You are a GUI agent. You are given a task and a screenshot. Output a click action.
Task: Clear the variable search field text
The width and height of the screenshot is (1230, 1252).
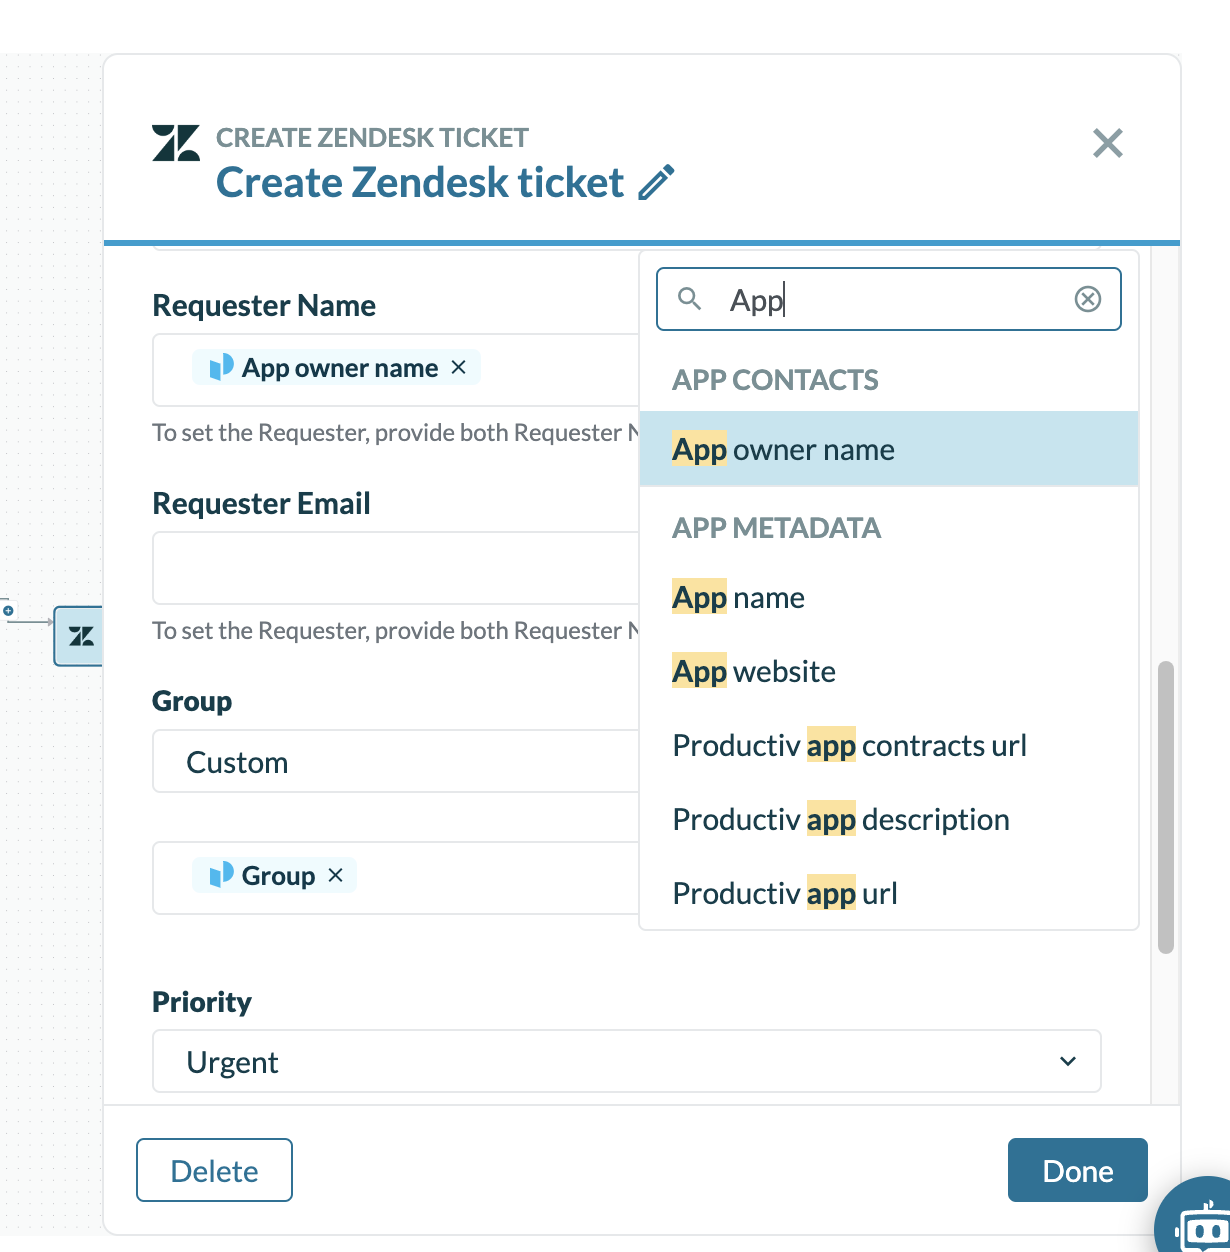pos(1087,299)
